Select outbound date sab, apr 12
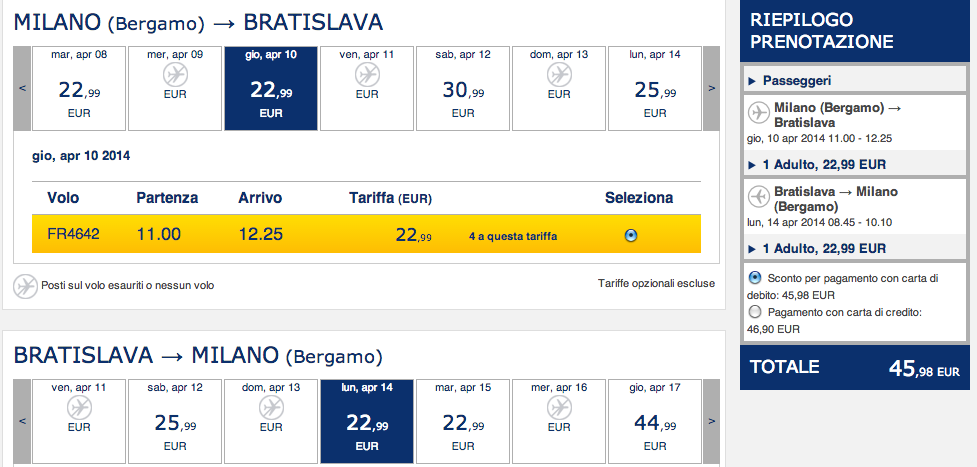Screen dimensions: 977x467 (463, 88)
